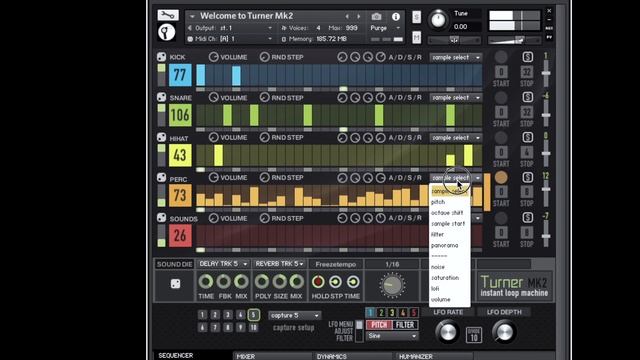This screenshot has height=360, width=640.
Task: Toggle solo on the SOUNDS track
Action: click(x=527, y=218)
